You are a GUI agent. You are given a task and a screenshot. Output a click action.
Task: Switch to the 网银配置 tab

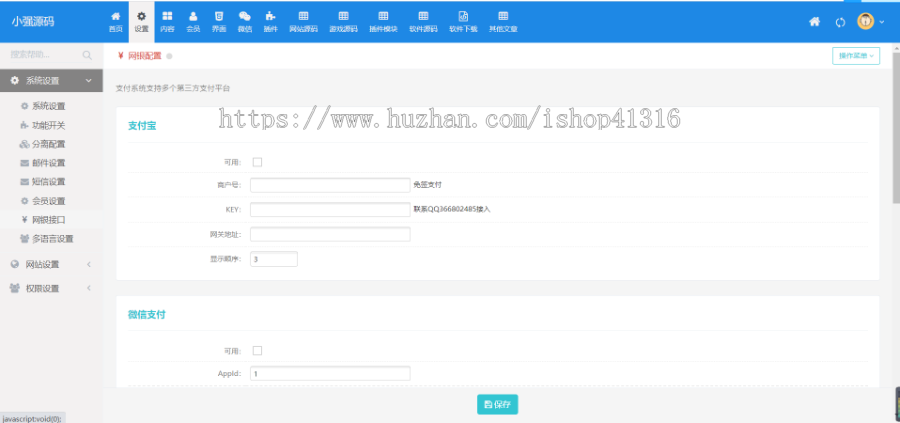coord(139,56)
